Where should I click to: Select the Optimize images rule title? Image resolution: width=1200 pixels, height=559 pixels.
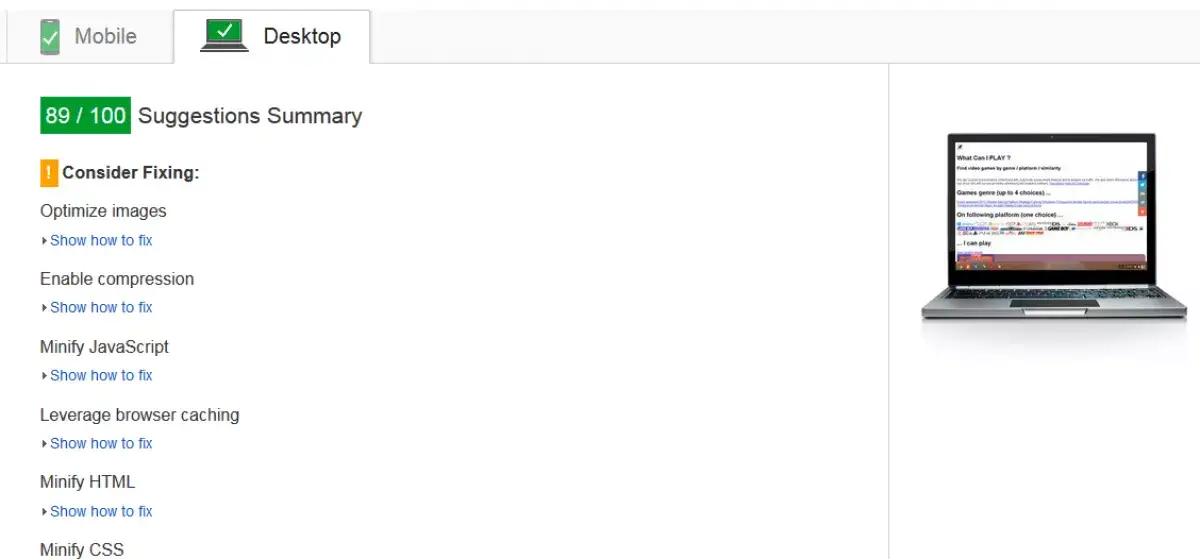pos(103,211)
